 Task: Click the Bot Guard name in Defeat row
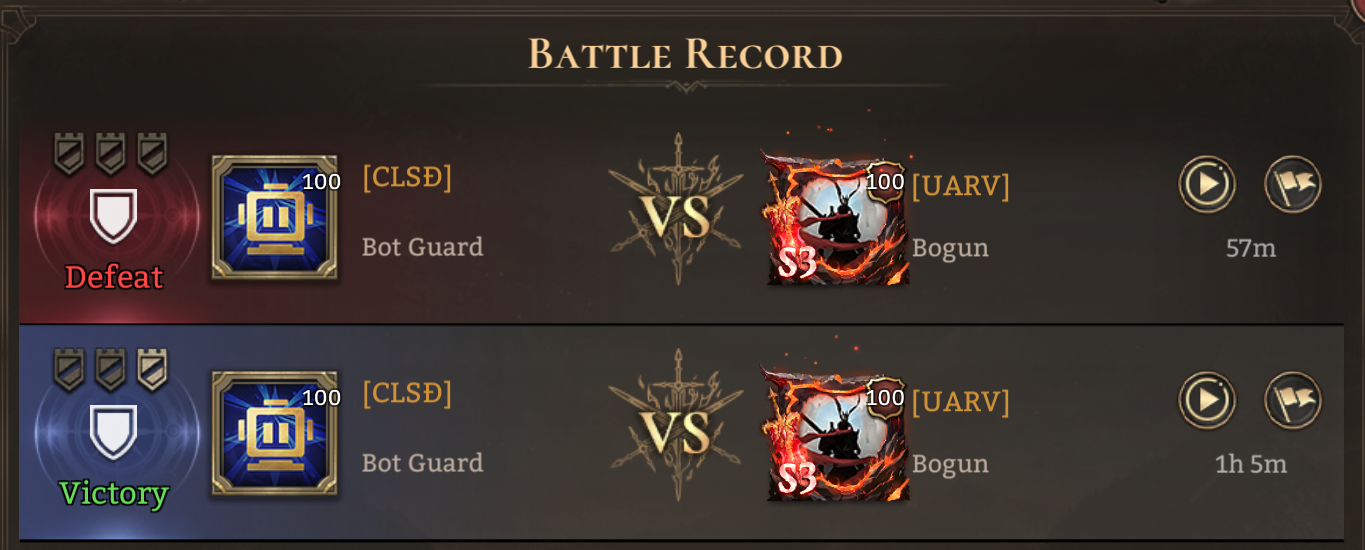tap(422, 246)
